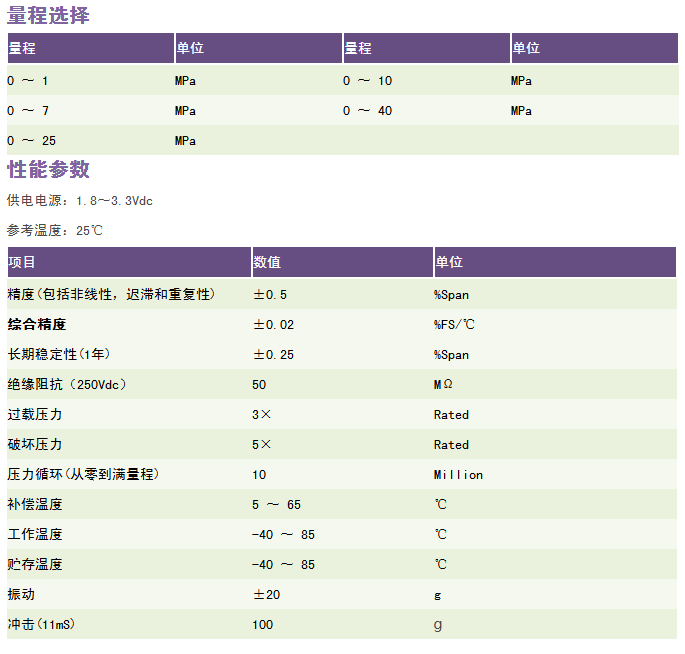The image size is (685, 654).
Task: Click the 数值 column header
Action: [266, 262]
